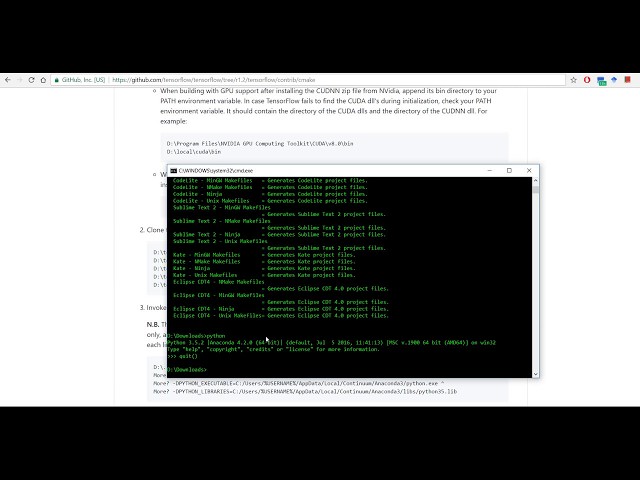Click the browser forward arrow
Screen dimensions: 640x480
[20, 80]
